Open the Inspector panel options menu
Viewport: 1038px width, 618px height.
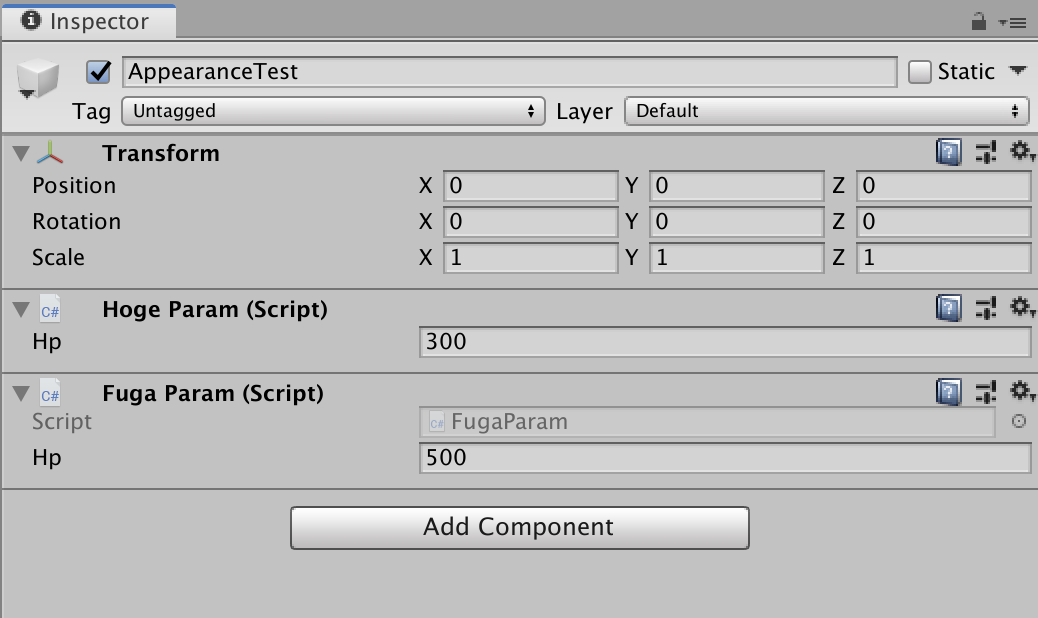(1012, 22)
